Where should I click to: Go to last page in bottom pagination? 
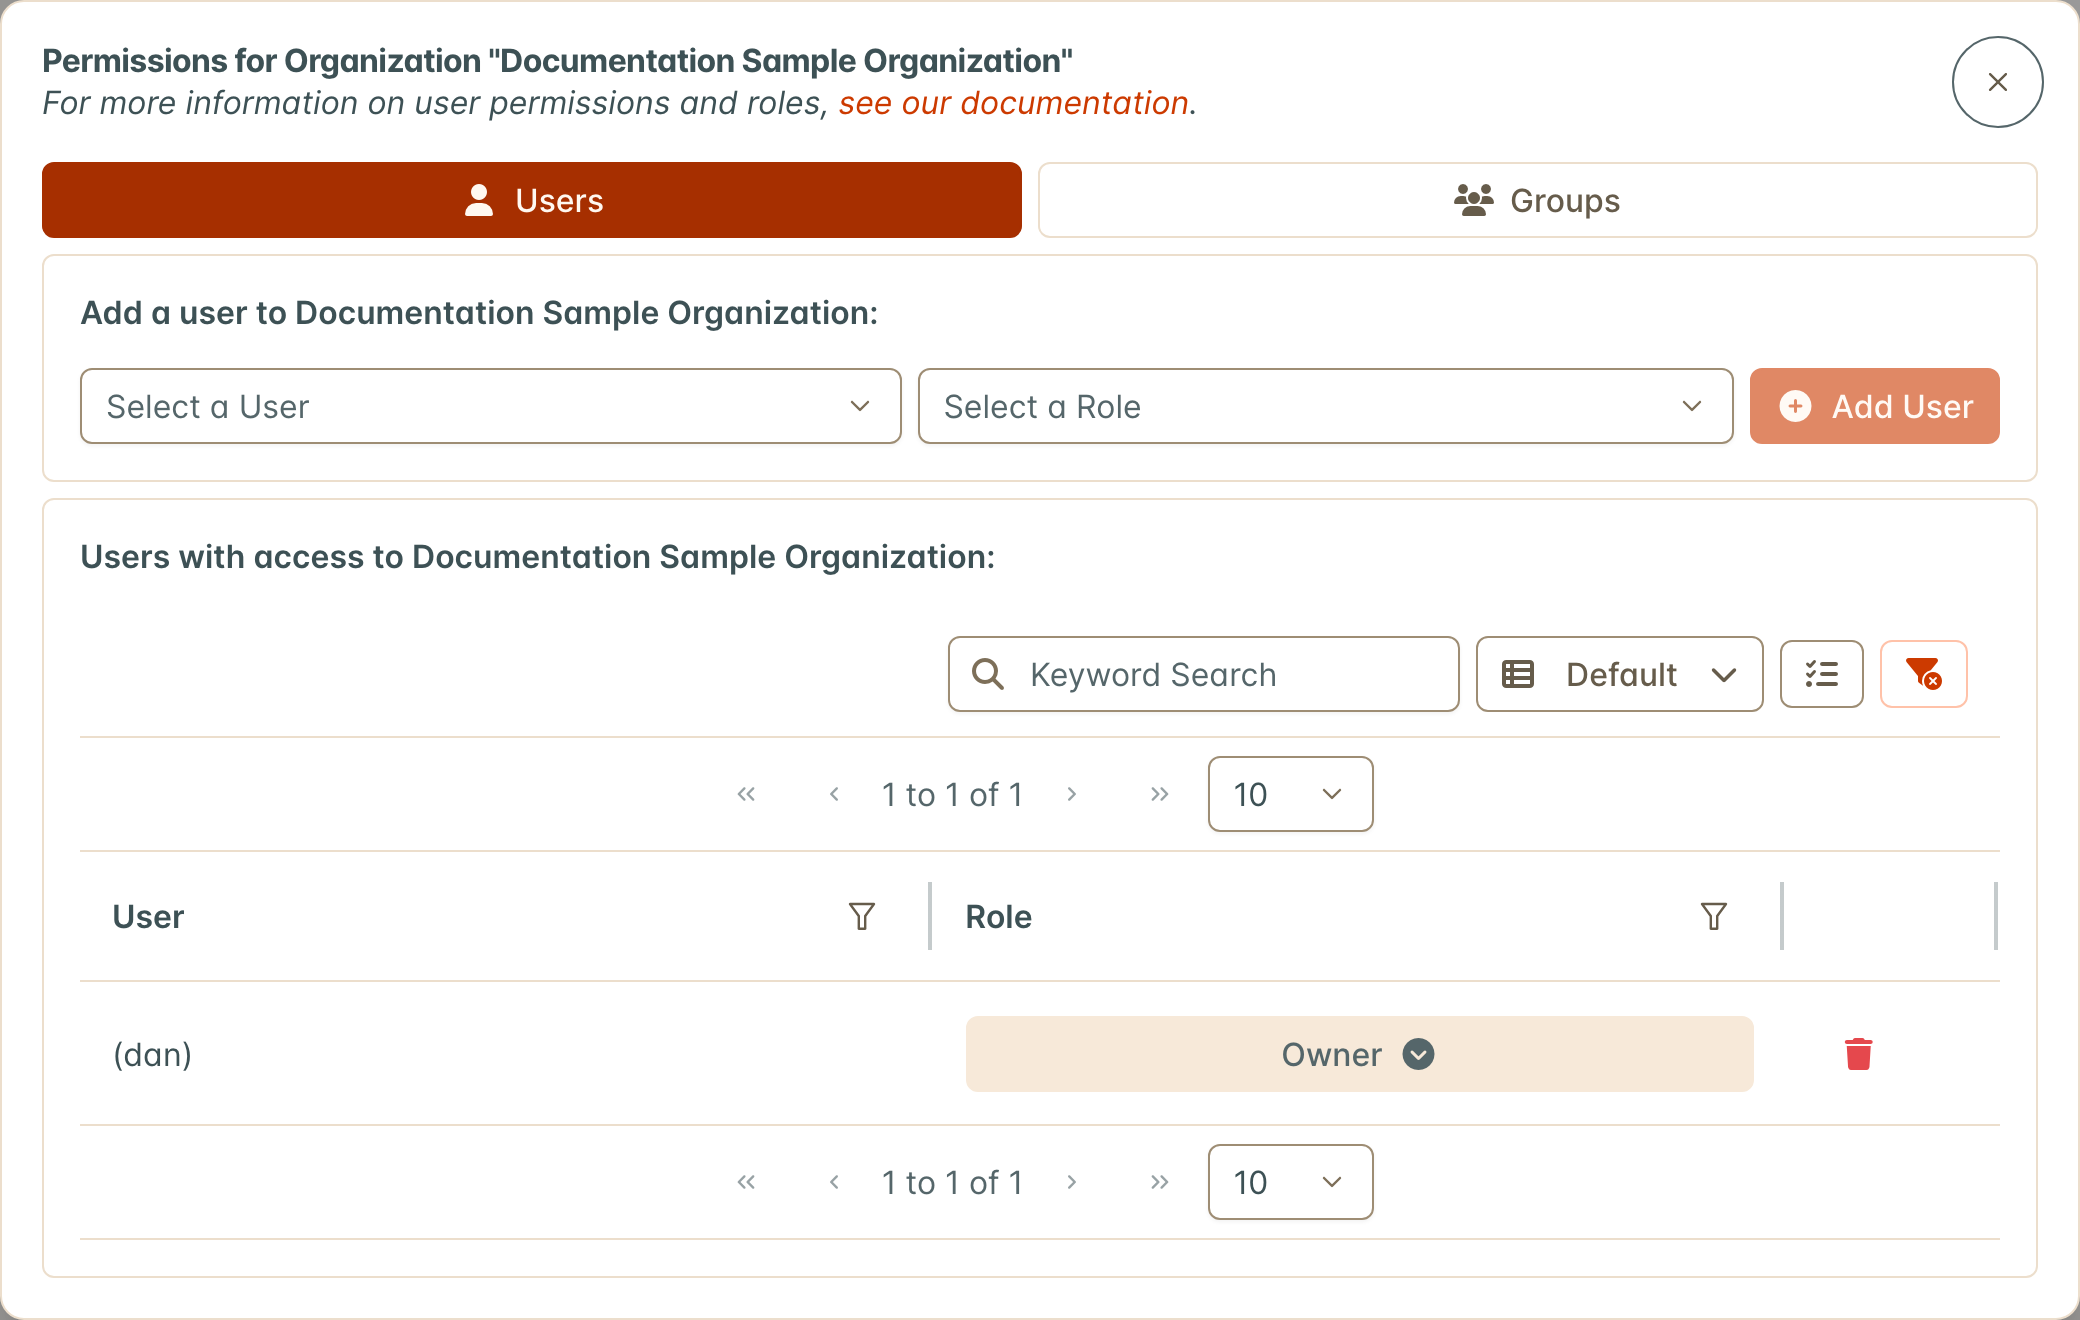click(x=1159, y=1182)
